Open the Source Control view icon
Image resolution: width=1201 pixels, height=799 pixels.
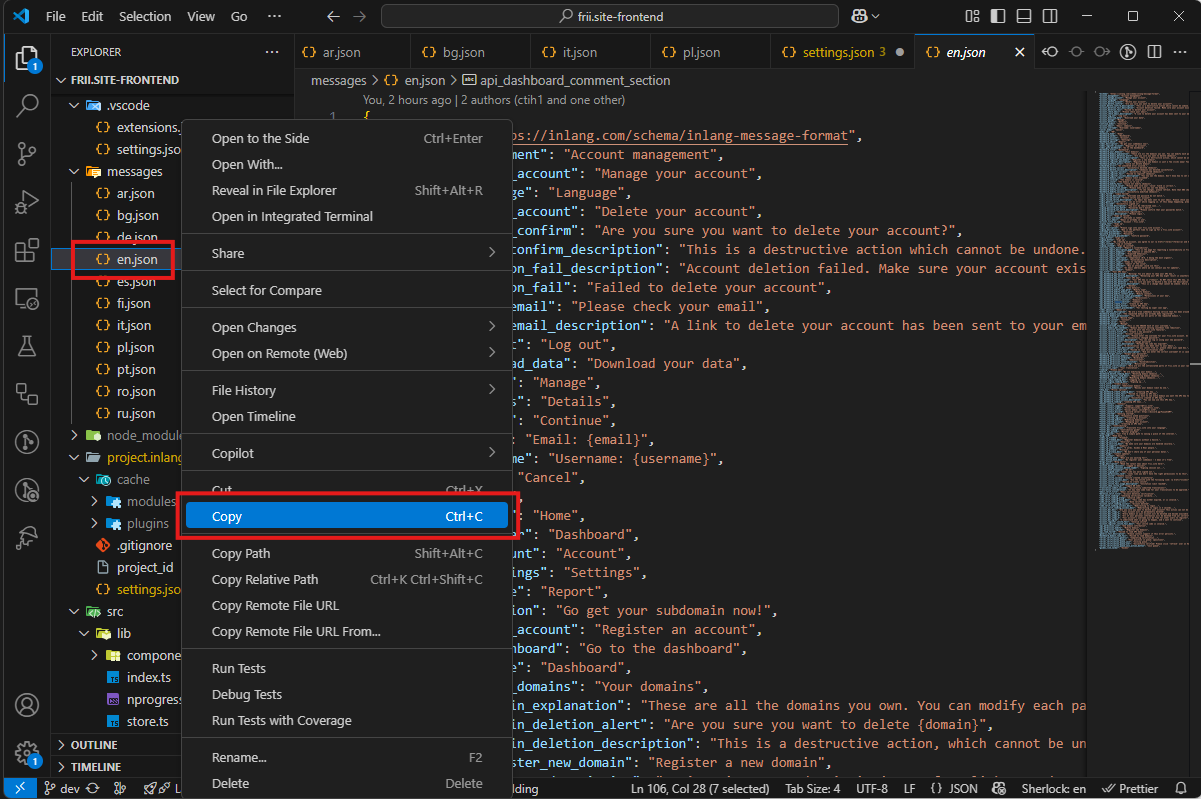tap(27, 153)
